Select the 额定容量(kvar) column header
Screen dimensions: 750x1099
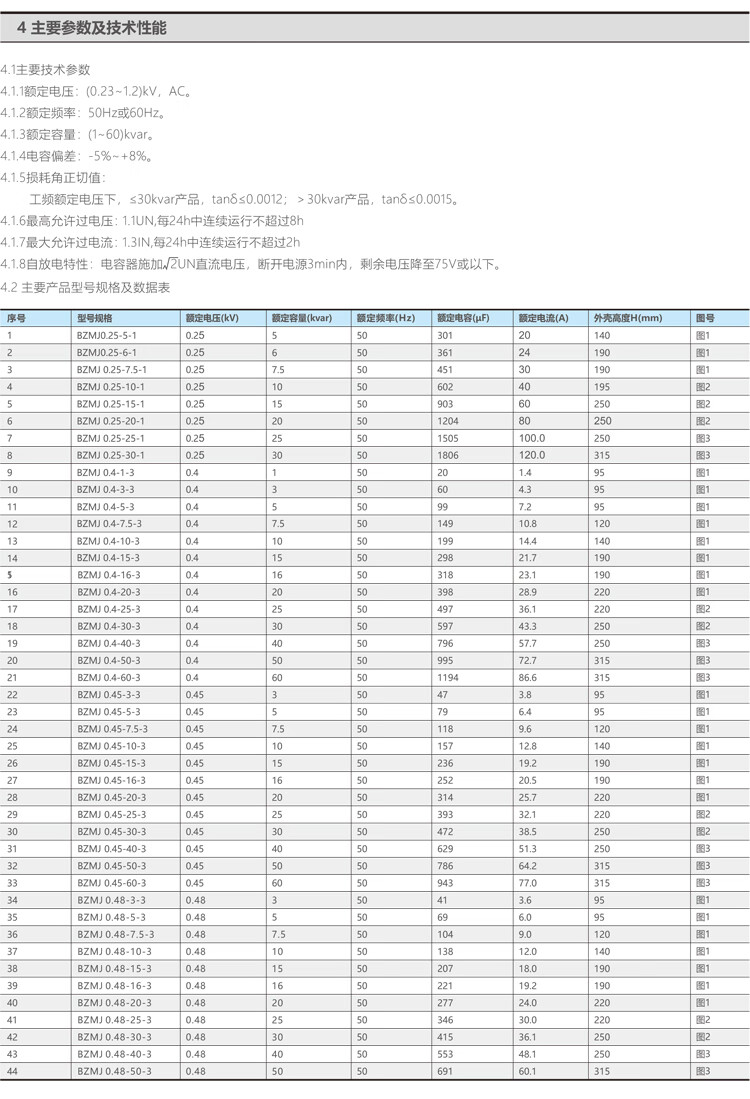301,318
